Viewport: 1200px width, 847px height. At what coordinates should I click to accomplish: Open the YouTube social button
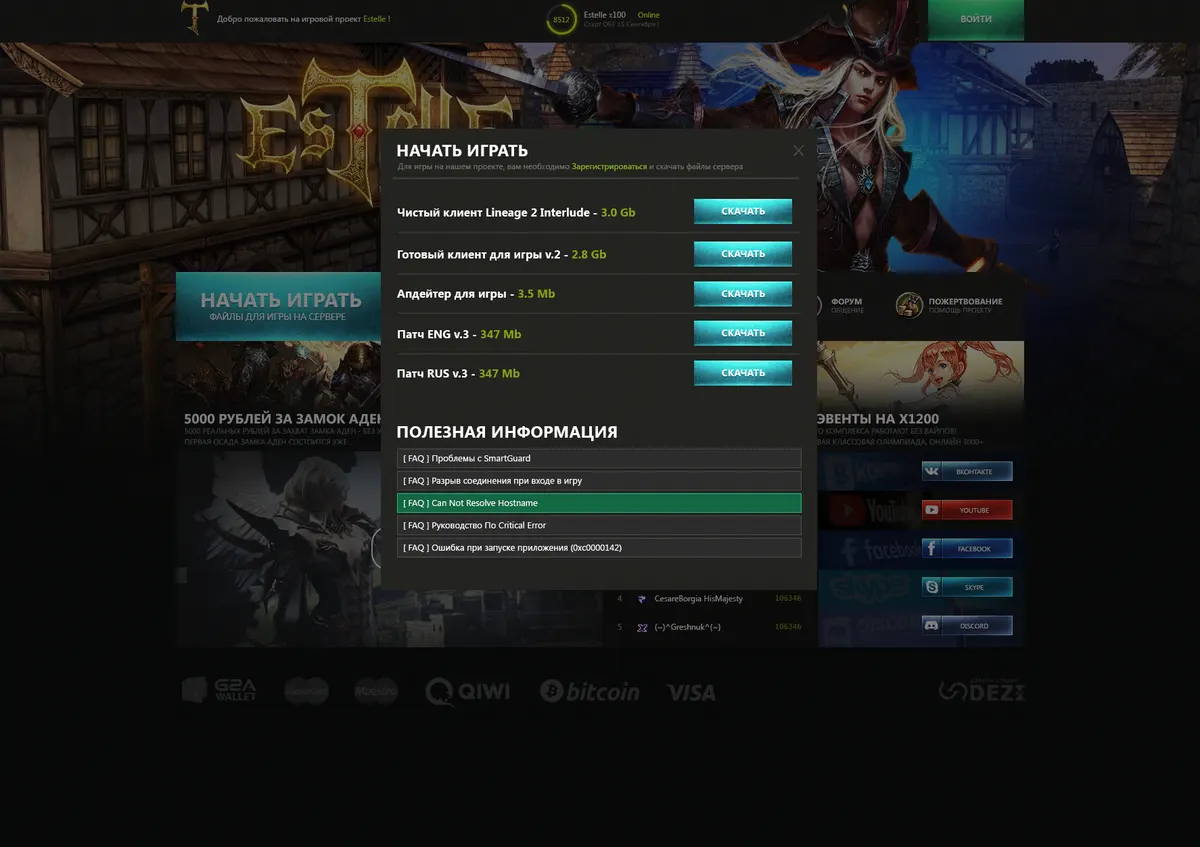pos(967,510)
